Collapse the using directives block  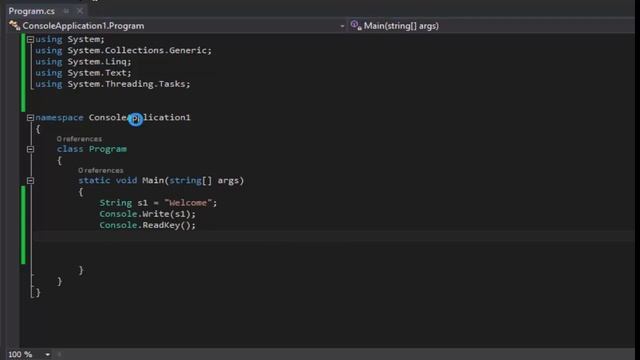(x=30, y=40)
